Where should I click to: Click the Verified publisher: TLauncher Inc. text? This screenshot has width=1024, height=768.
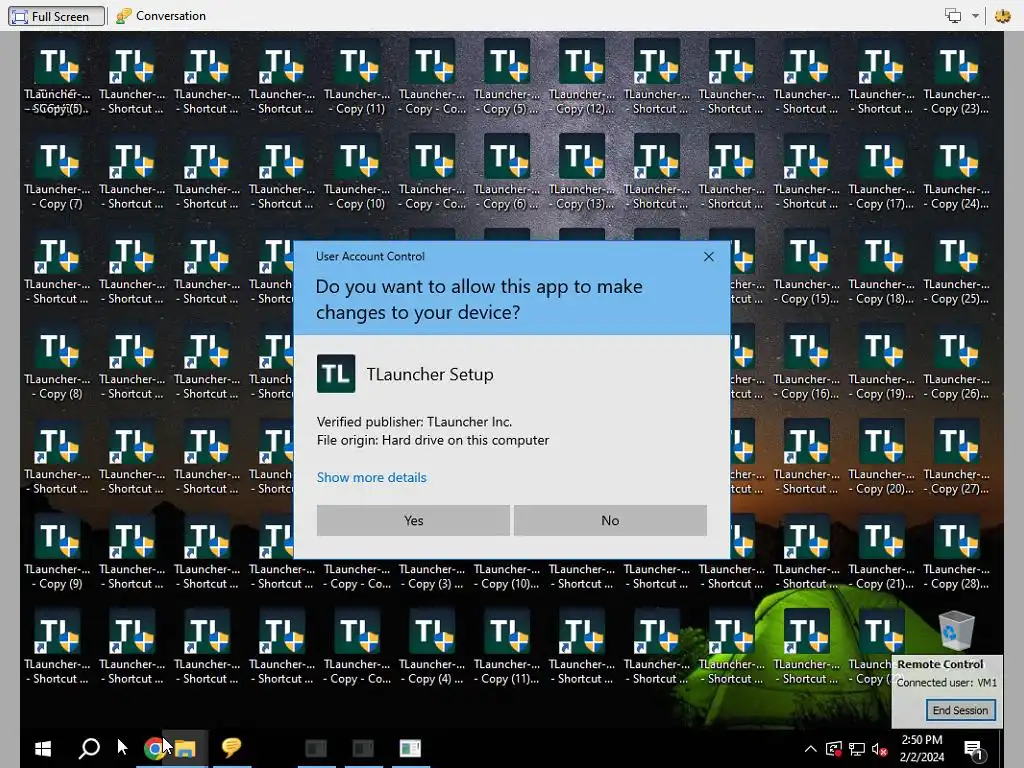(x=414, y=422)
